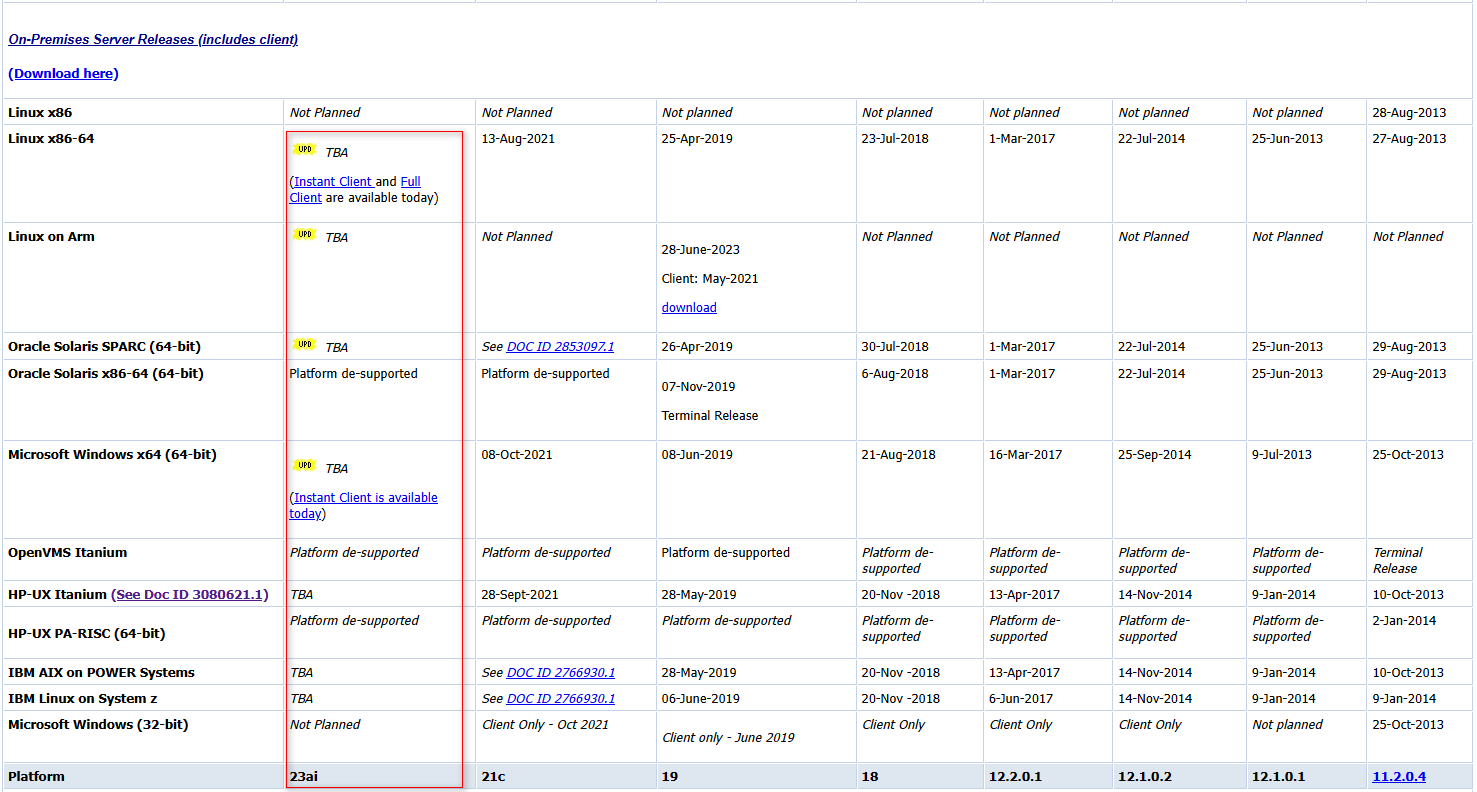Click the UPD badge in Microsoft Windows x64 row

(305, 466)
